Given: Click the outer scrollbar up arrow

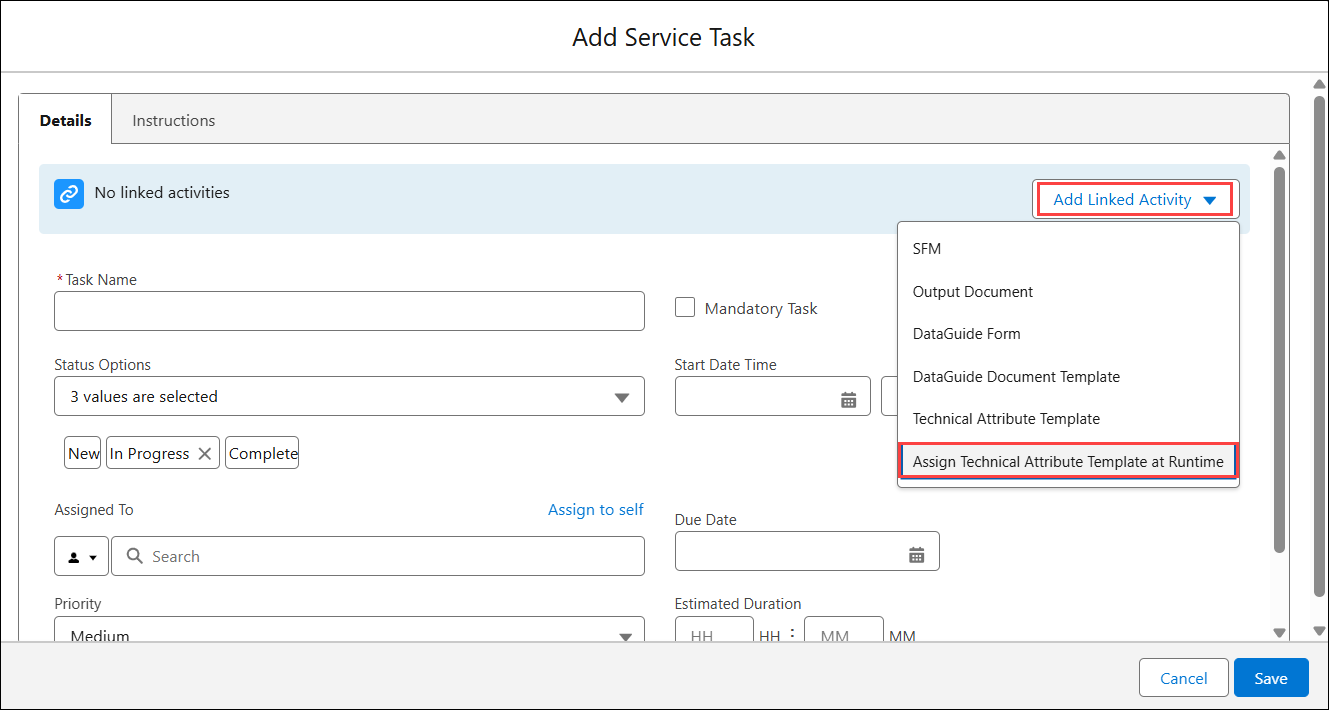Looking at the screenshot, I should (x=1318, y=86).
